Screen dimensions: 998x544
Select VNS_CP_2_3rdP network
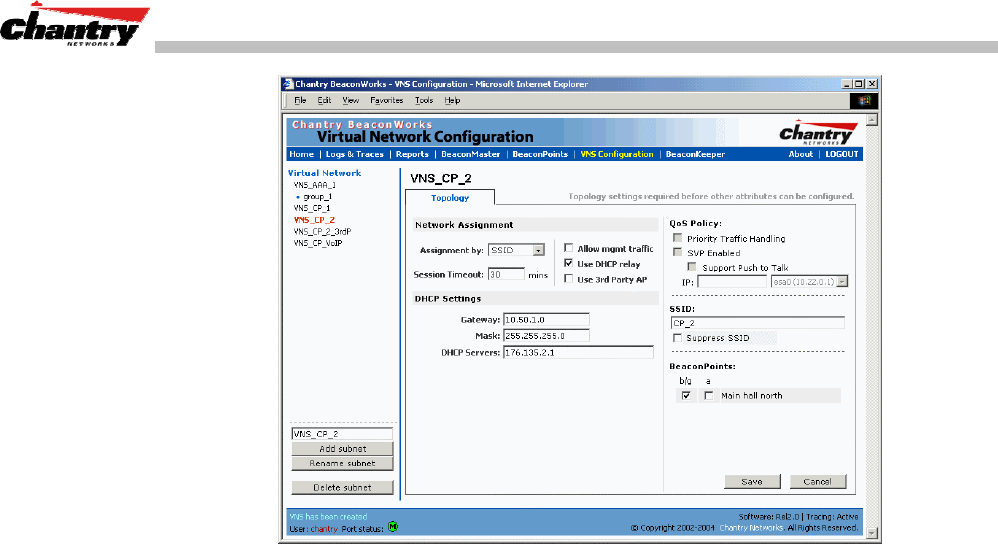(322, 232)
